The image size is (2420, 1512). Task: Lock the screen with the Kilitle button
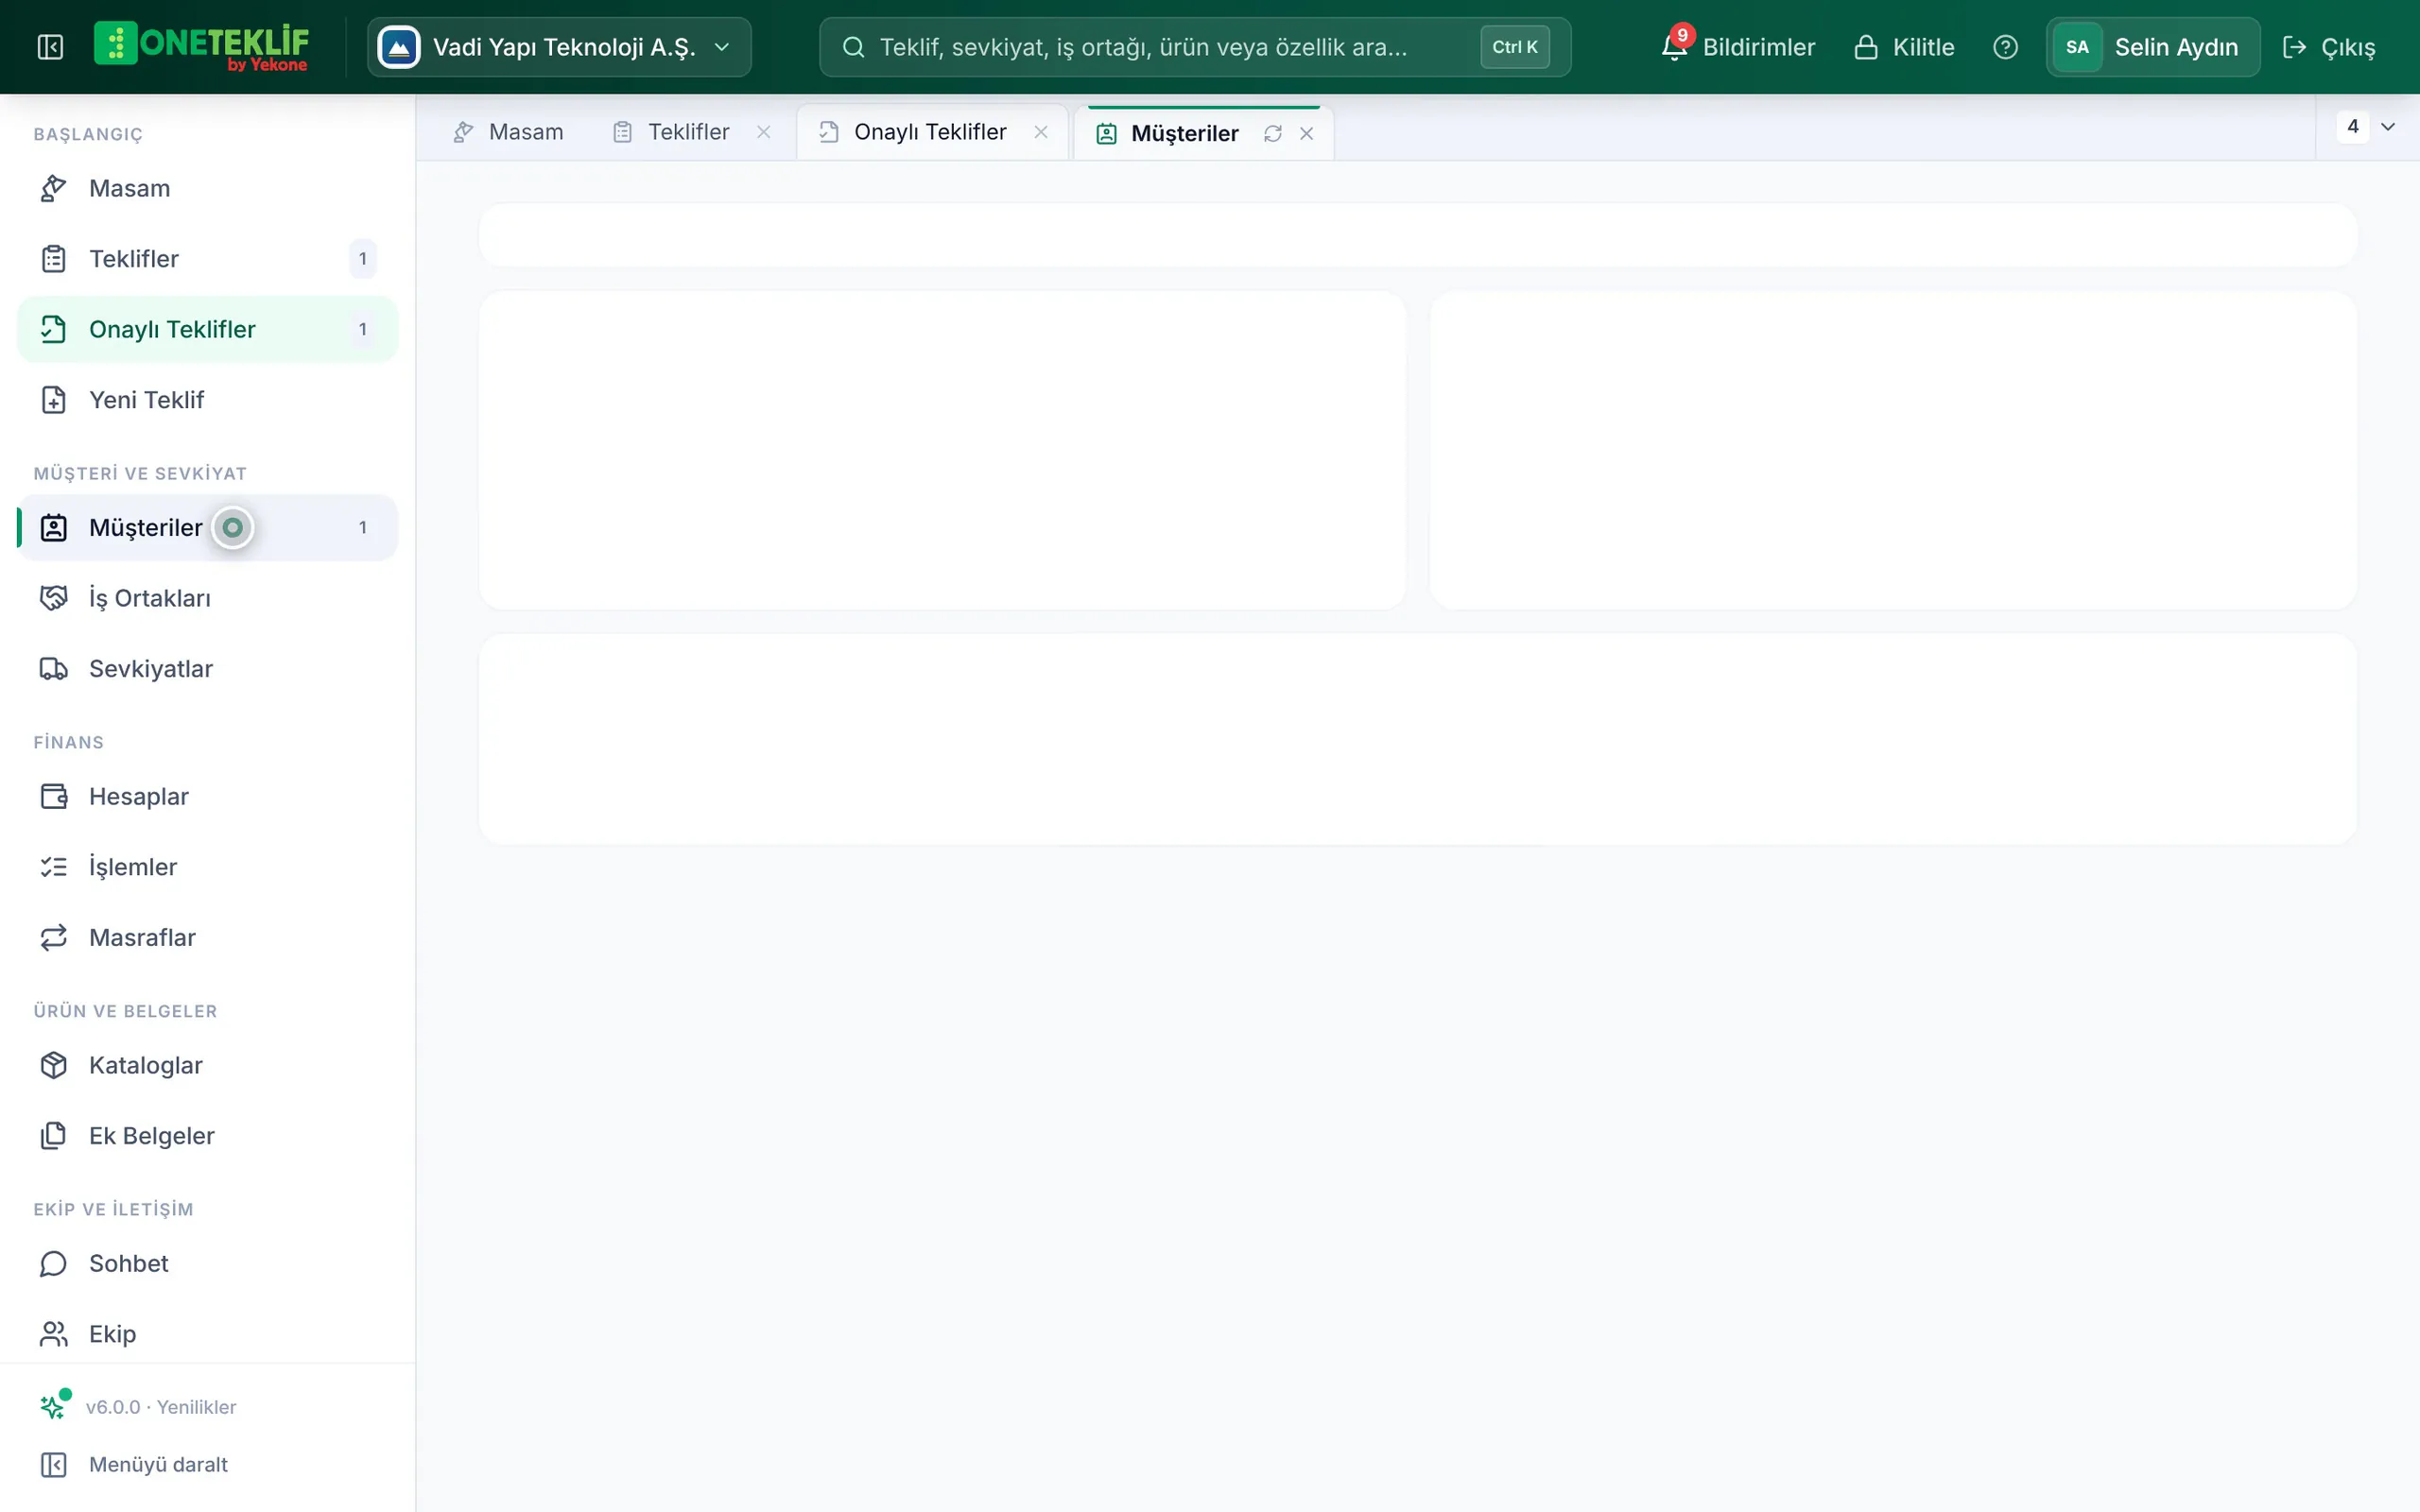(x=1904, y=47)
